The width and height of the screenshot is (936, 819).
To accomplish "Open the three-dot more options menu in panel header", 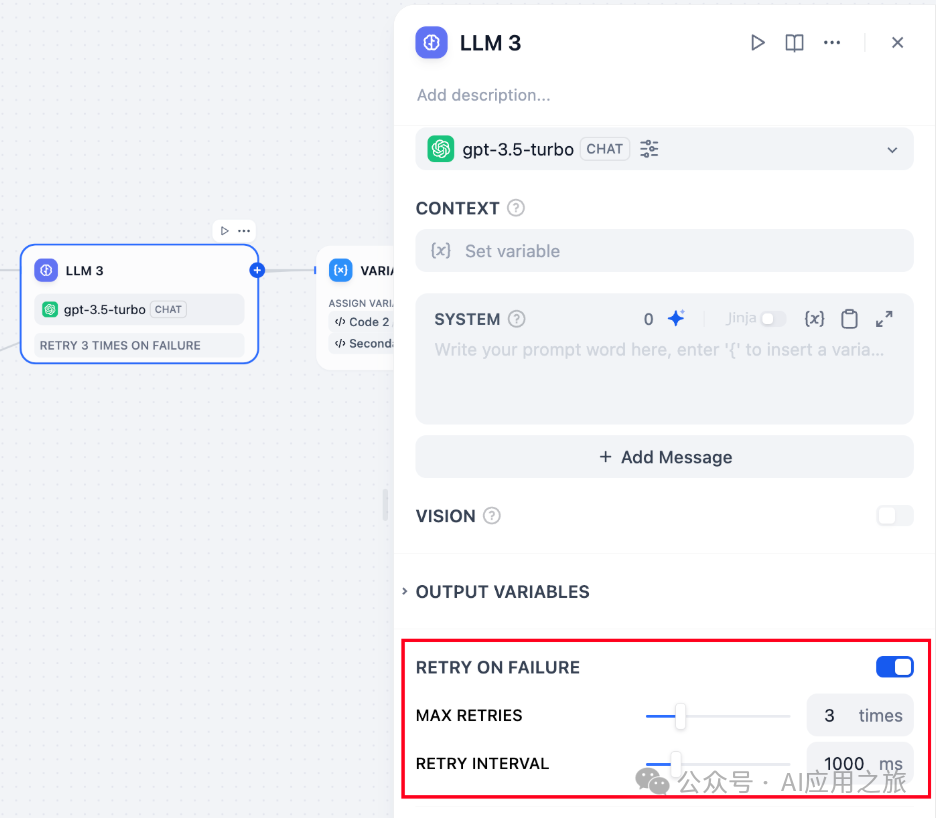I will point(832,43).
